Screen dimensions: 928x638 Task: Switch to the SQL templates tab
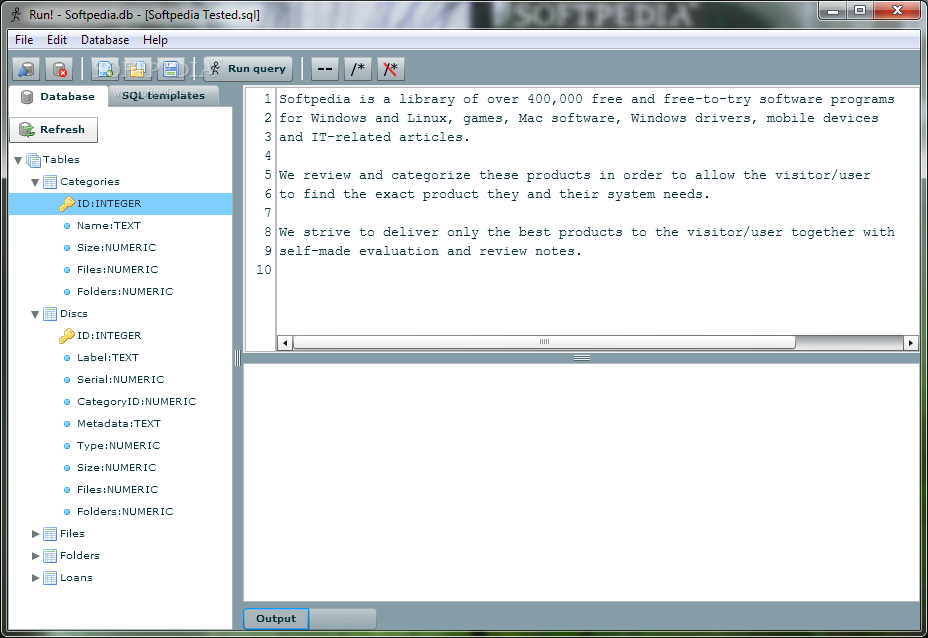pos(163,96)
